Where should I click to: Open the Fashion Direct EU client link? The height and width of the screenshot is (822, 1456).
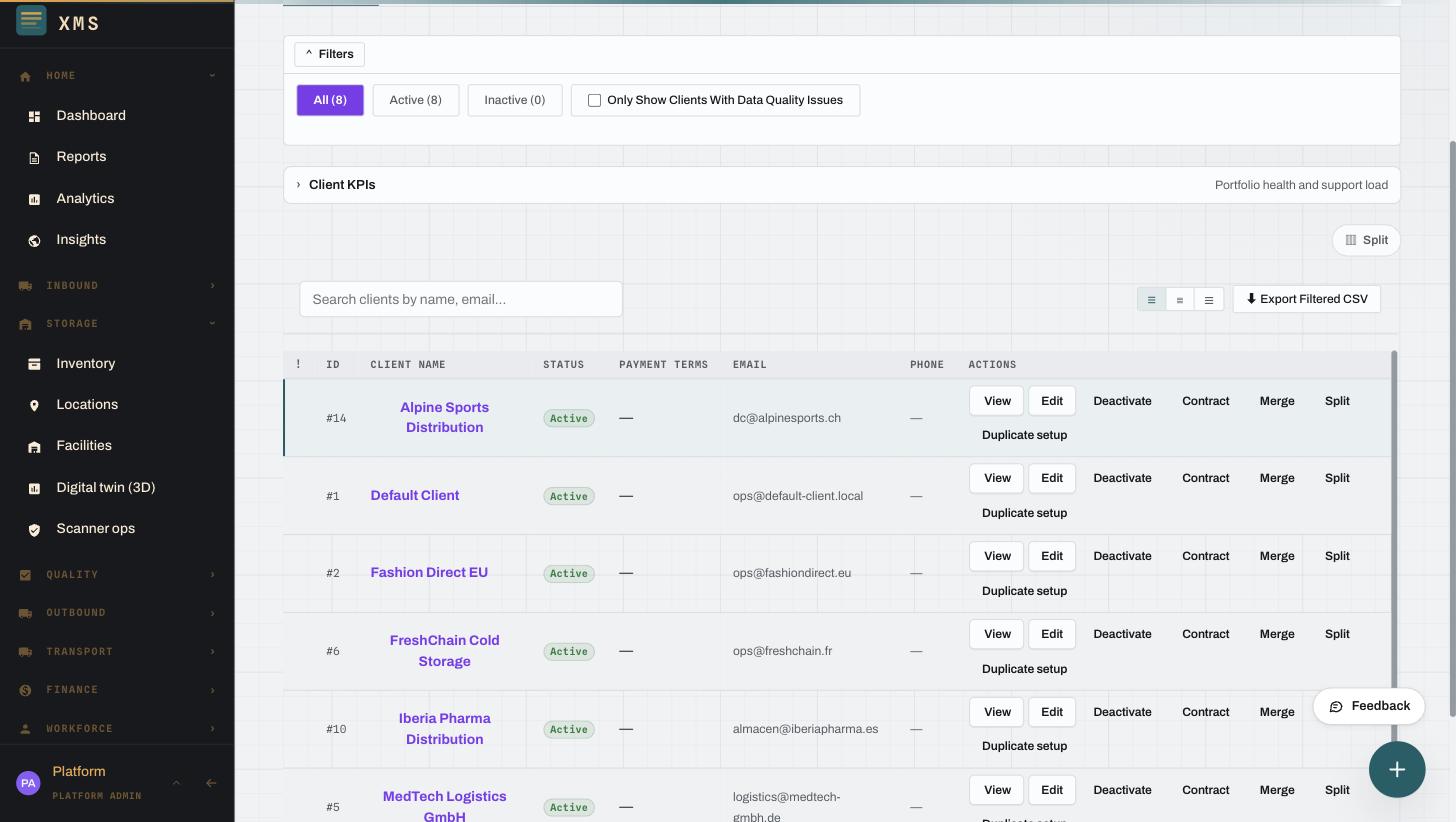[x=429, y=573]
